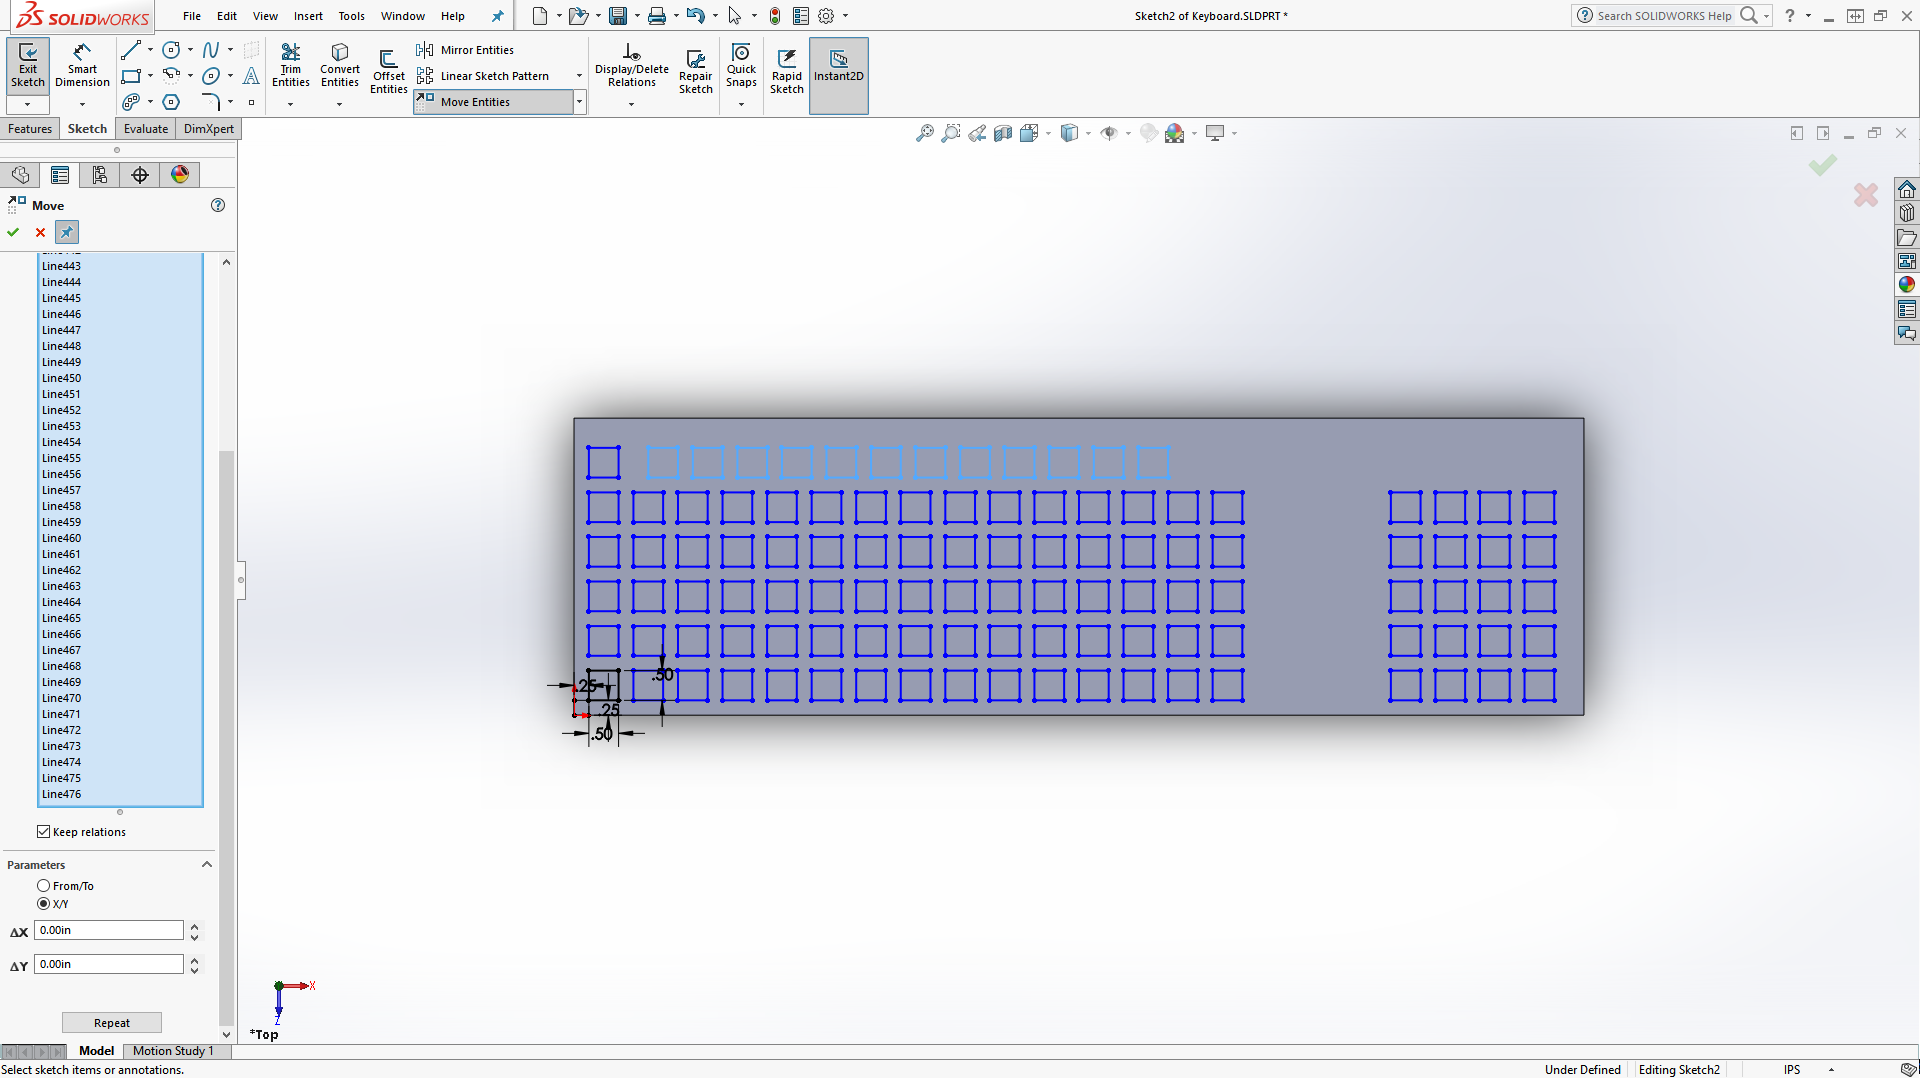Viewport: 1920px width, 1078px height.
Task: Click Offset Entities
Action: 388,70
